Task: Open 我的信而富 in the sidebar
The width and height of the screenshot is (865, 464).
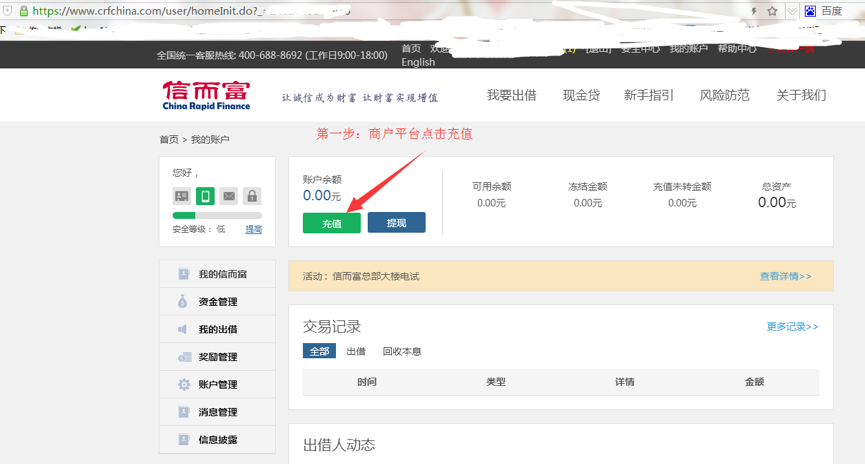Action: coord(217,274)
